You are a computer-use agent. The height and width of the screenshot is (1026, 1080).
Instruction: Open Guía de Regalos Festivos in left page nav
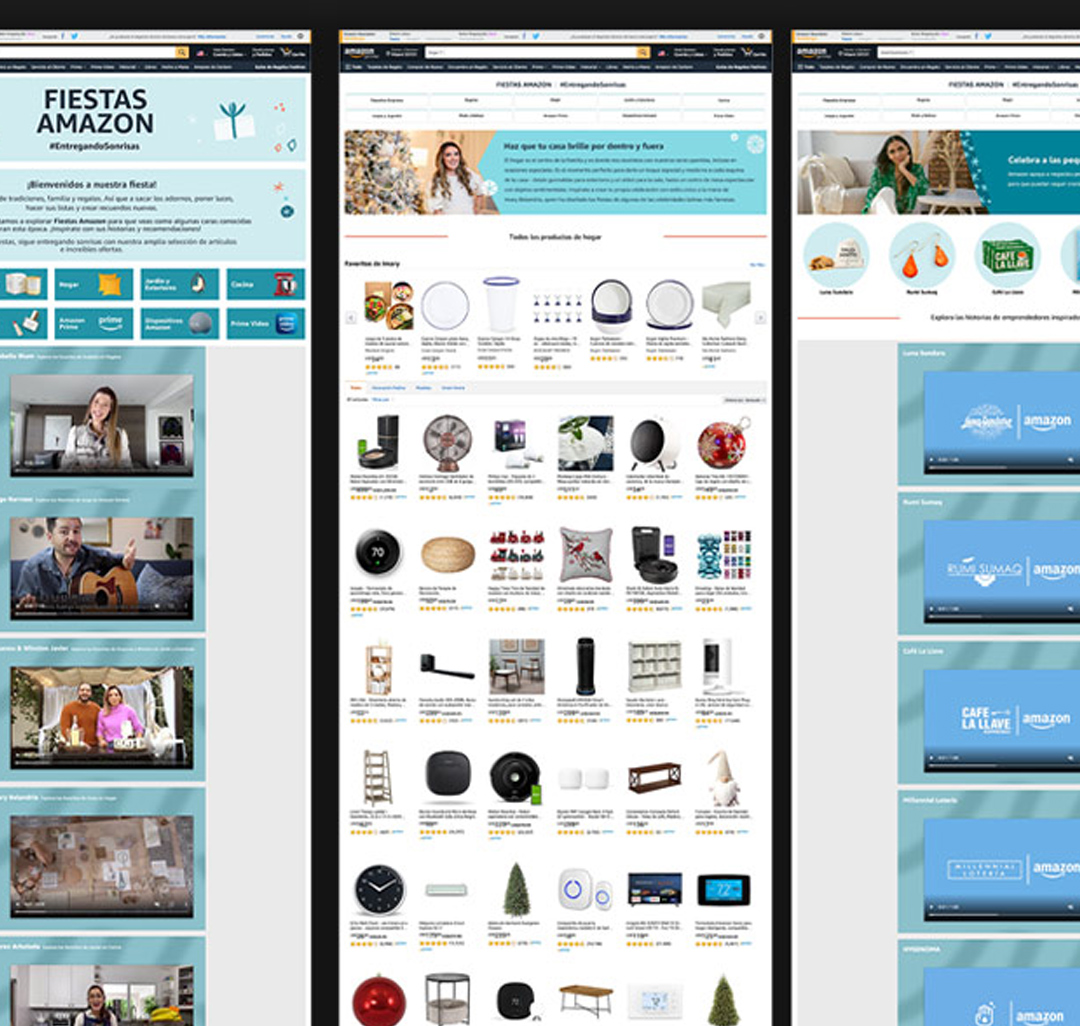tap(280, 67)
